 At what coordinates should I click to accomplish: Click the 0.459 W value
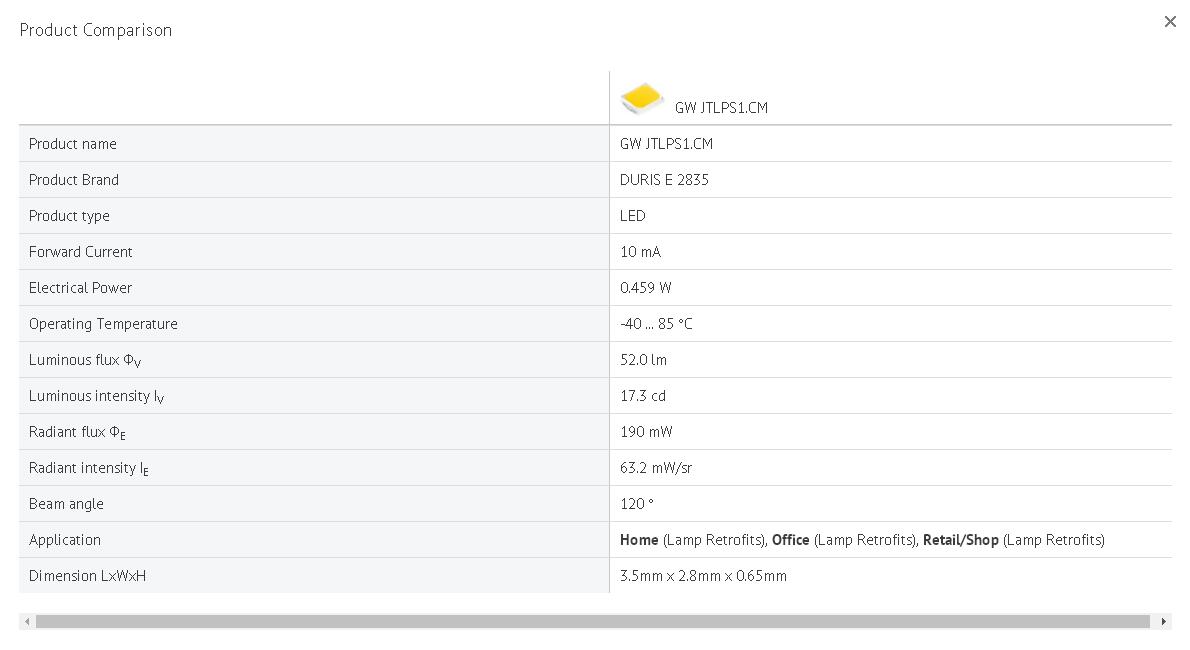coord(646,288)
